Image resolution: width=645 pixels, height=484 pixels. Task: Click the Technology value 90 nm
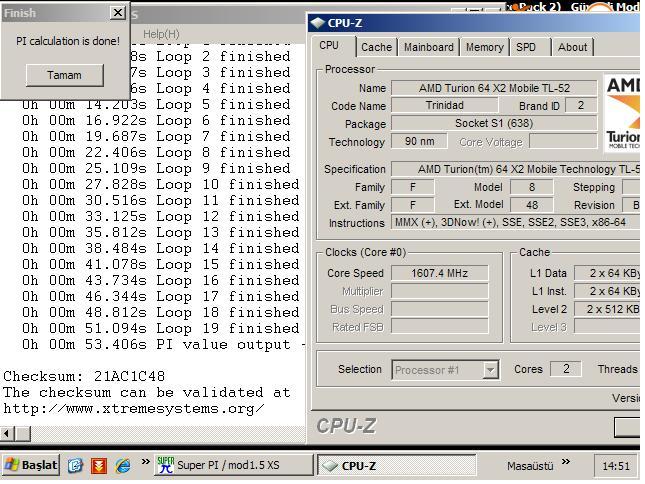click(x=419, y=141)
